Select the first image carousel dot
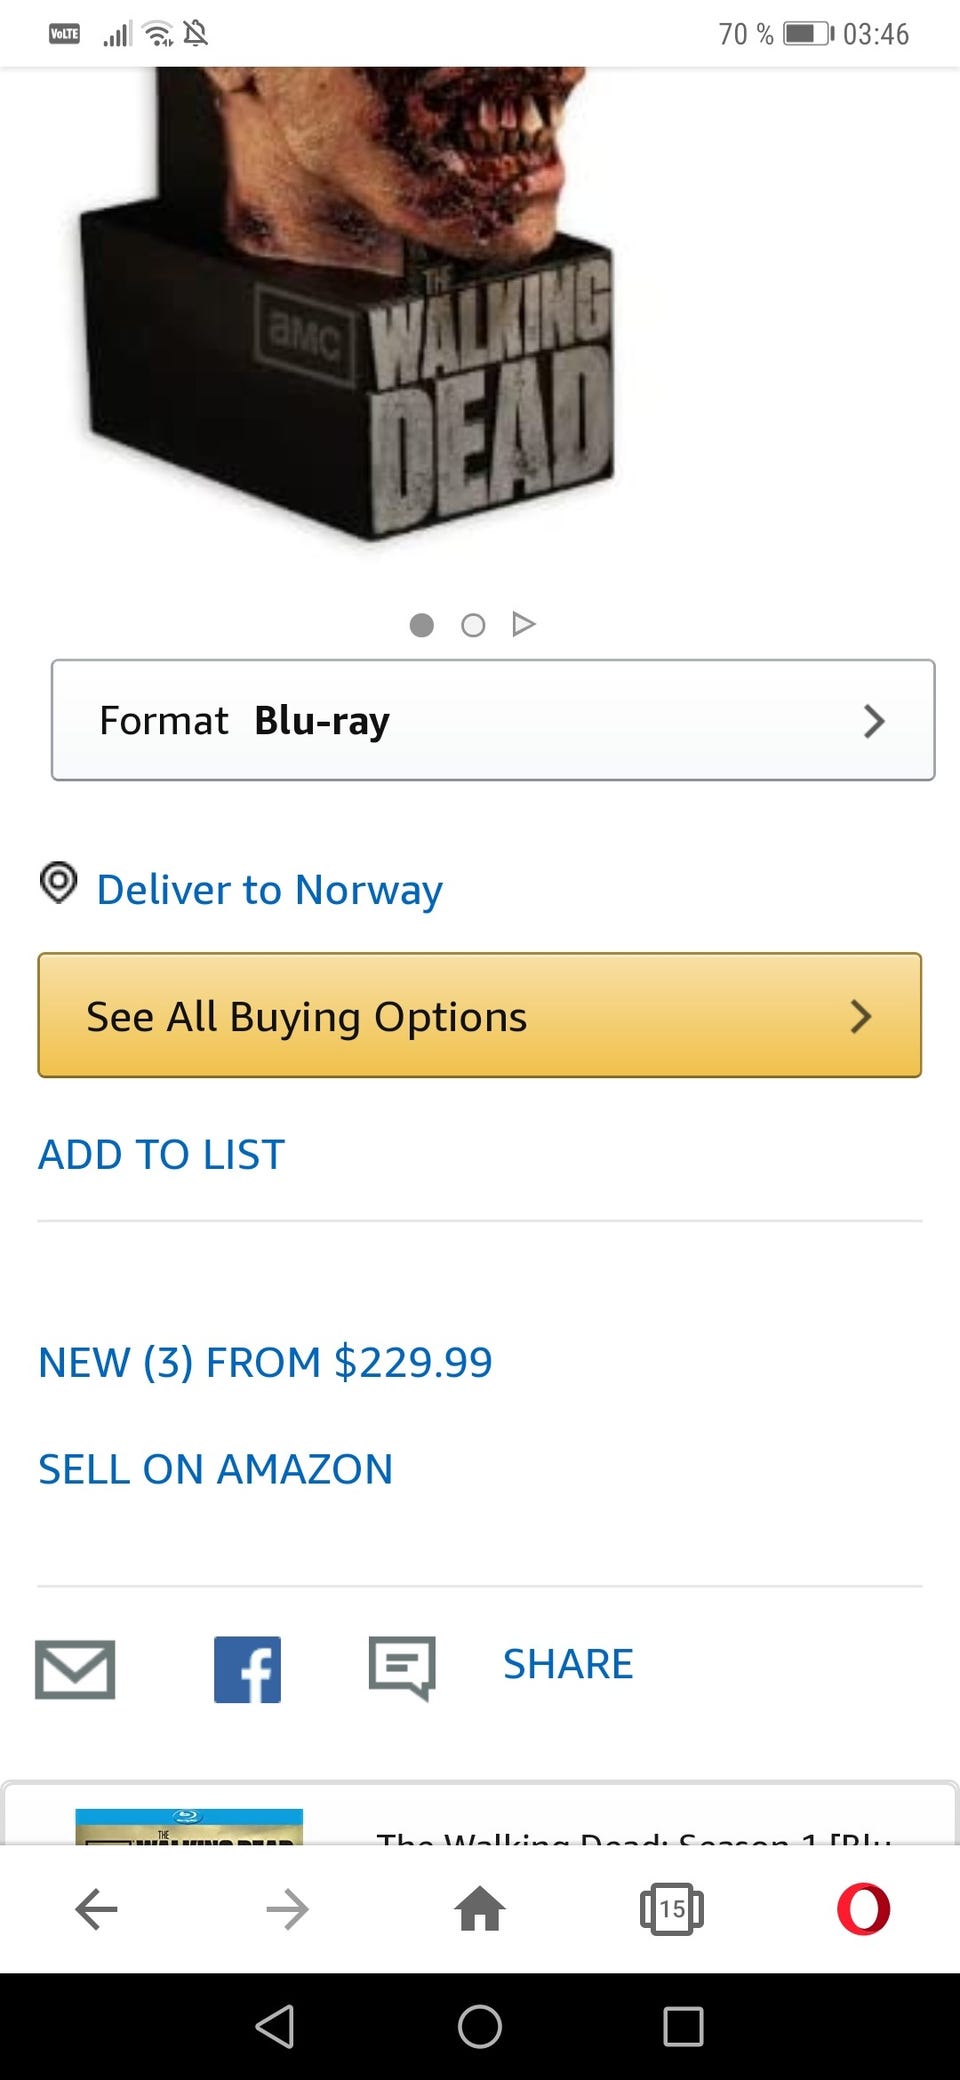Image resolution: width=960 pixels, height=2080 pixels. point(422,625)
